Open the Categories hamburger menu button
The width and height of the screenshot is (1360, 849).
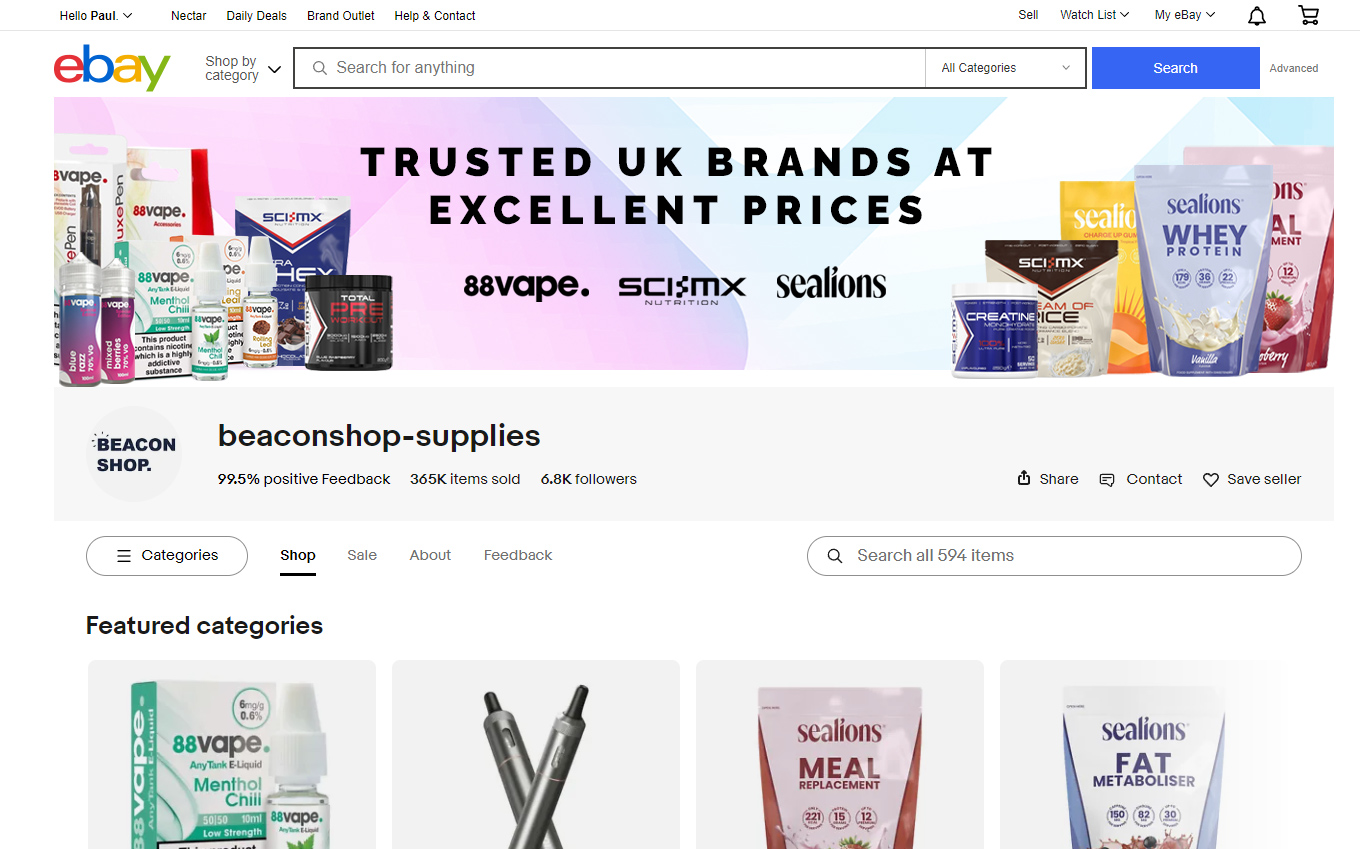[167, 556]
